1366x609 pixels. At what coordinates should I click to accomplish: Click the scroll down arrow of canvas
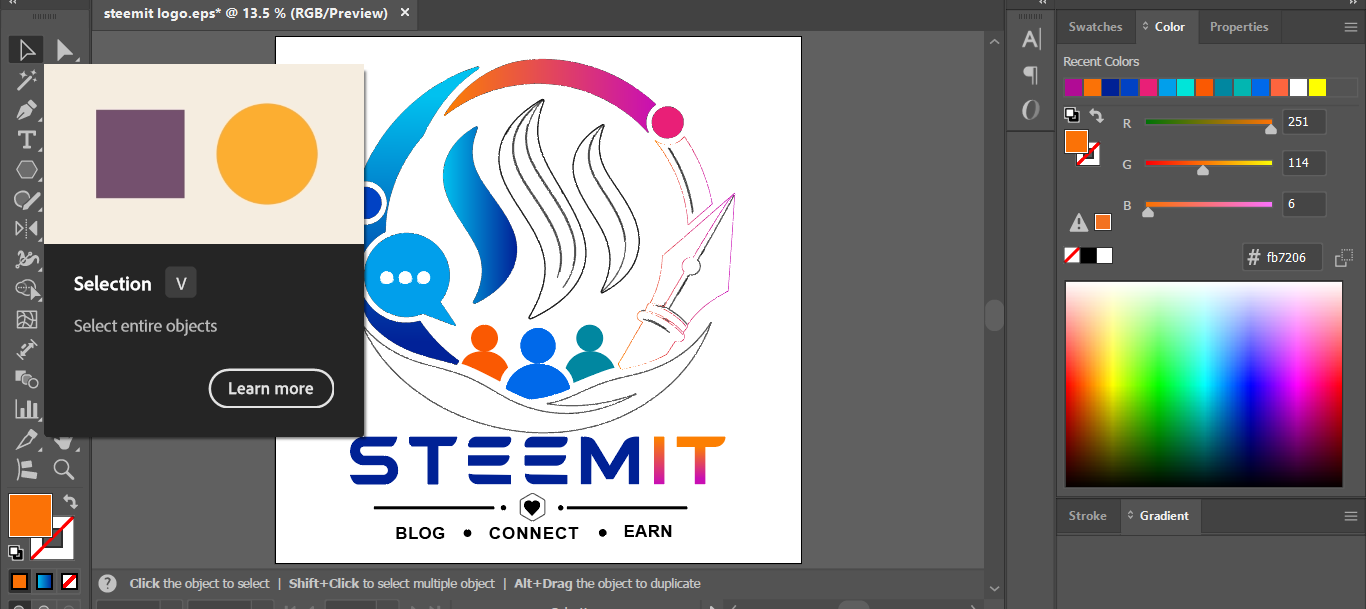pos(994,588)
